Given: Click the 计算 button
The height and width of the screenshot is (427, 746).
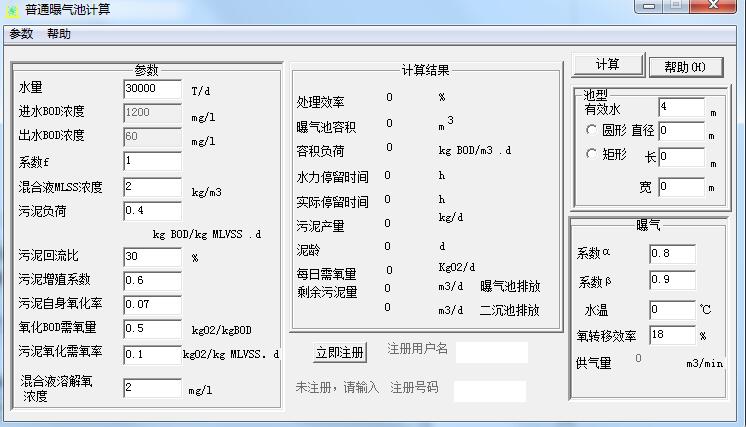Looking at the screenshot, I should point(608,64).
